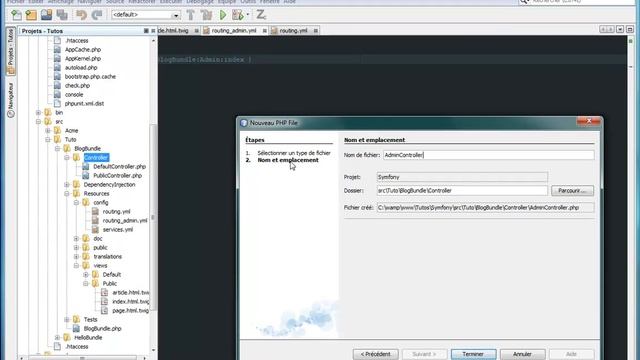The width and height of the screenshot is (640, 360).
Task: Select the highlighted Controller folder
Action: point(96,158)
